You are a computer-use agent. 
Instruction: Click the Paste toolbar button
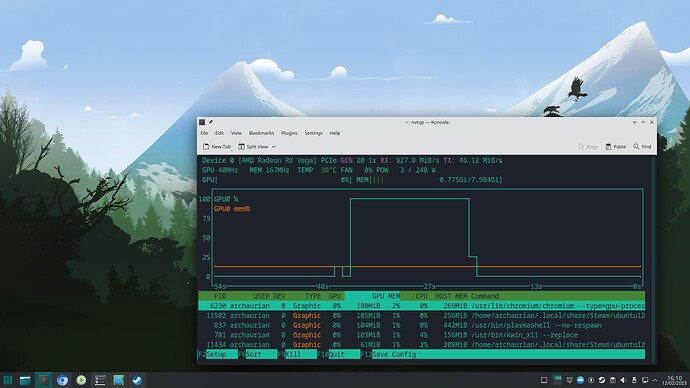[x=615, y=146]
